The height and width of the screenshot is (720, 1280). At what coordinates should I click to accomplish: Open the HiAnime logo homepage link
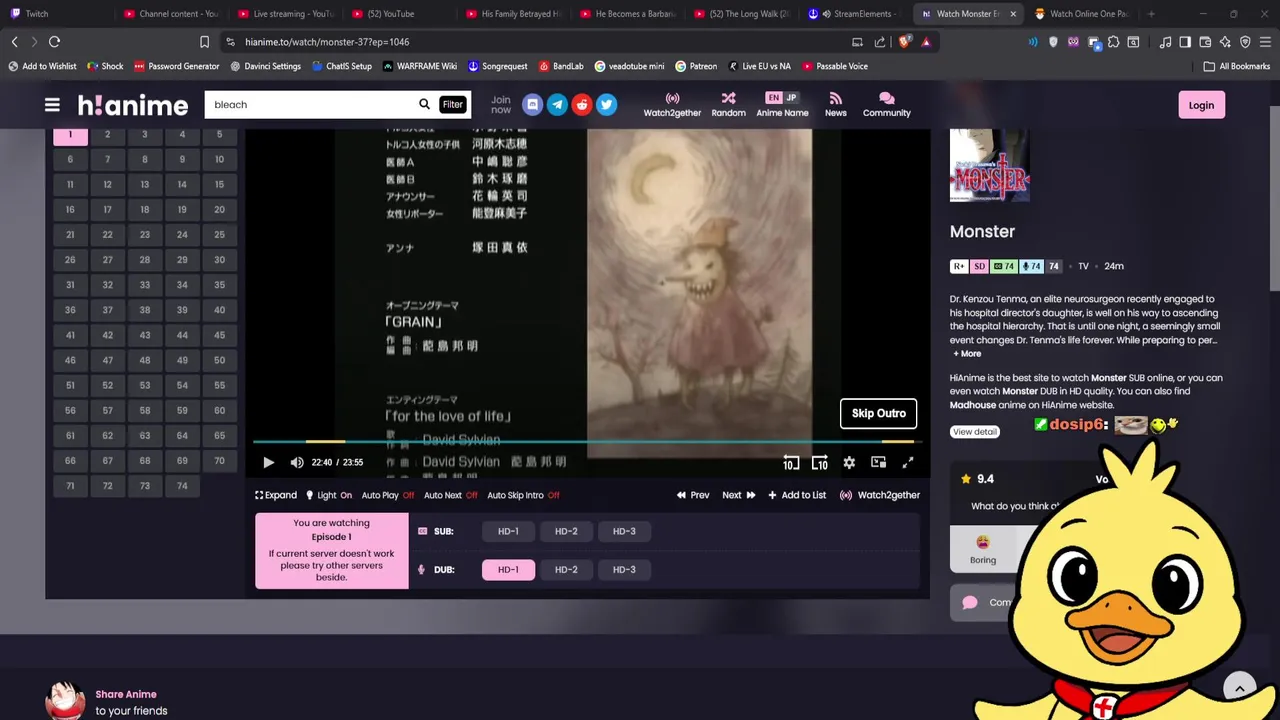133,105
